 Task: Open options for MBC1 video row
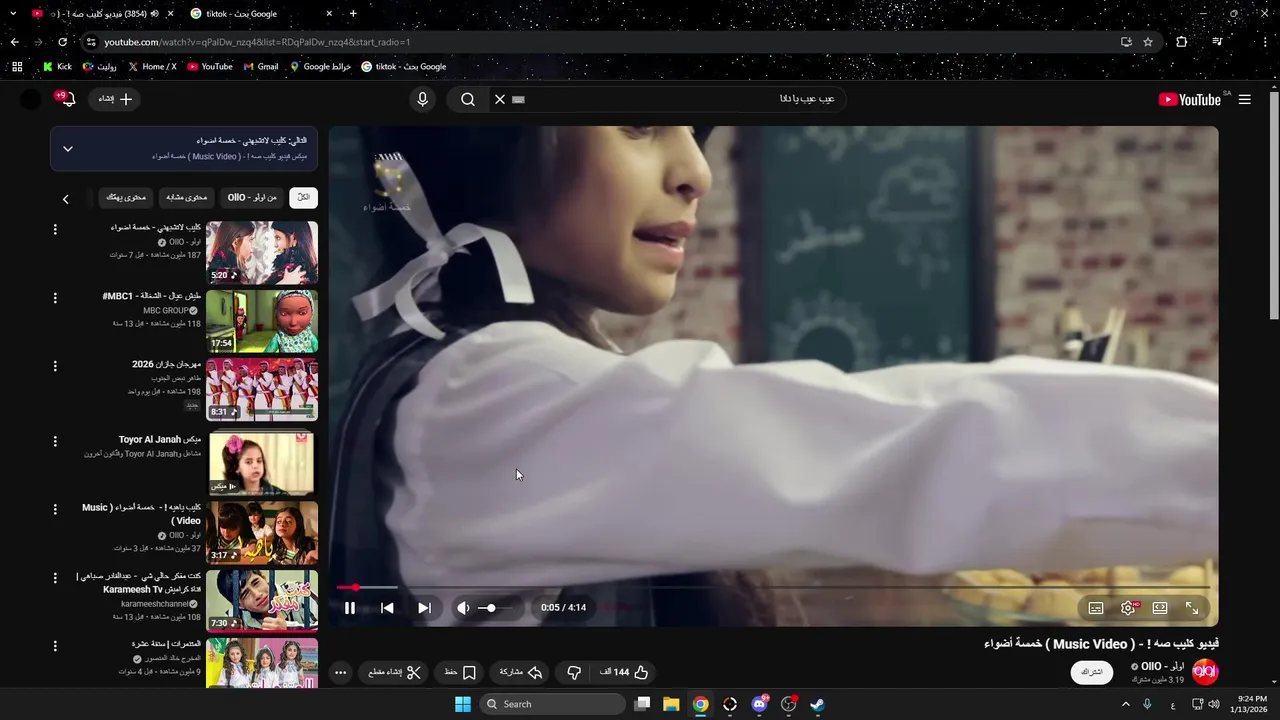[55, 298]
